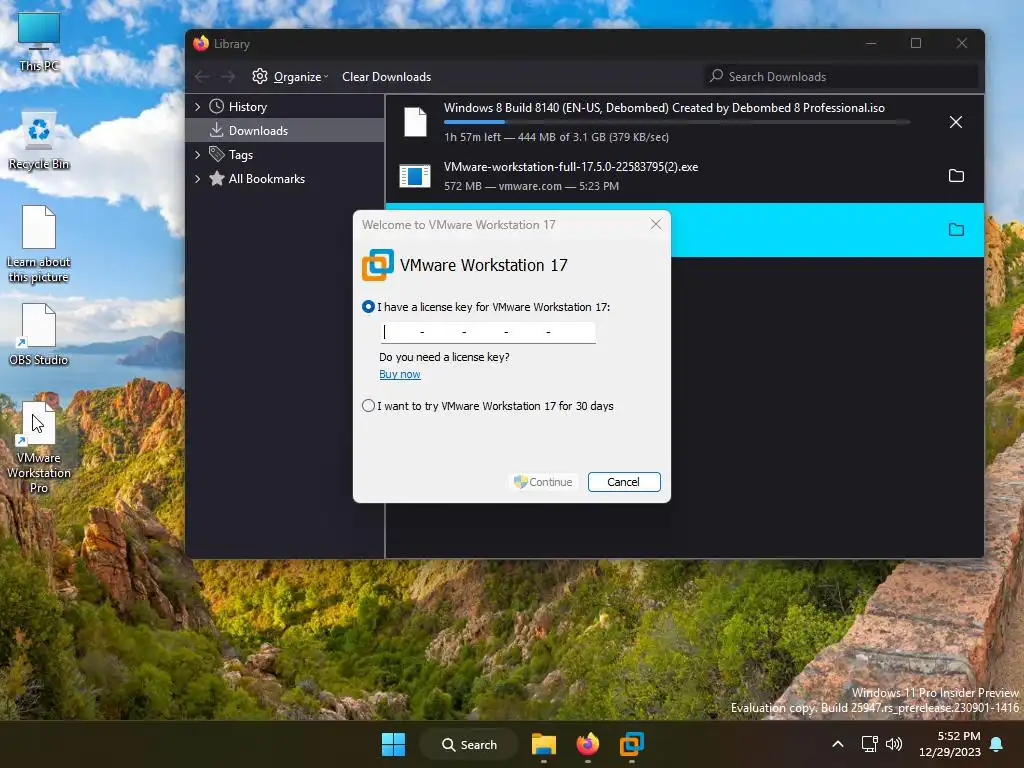Show hidden system tray icons
The height and width of the screenshot is (768, 1024).
tap(838, 744)
